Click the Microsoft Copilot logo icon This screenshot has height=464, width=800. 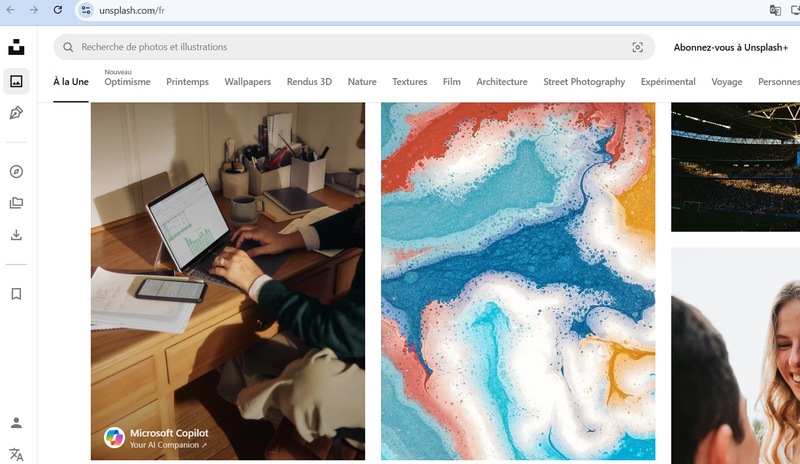(114, 438)
